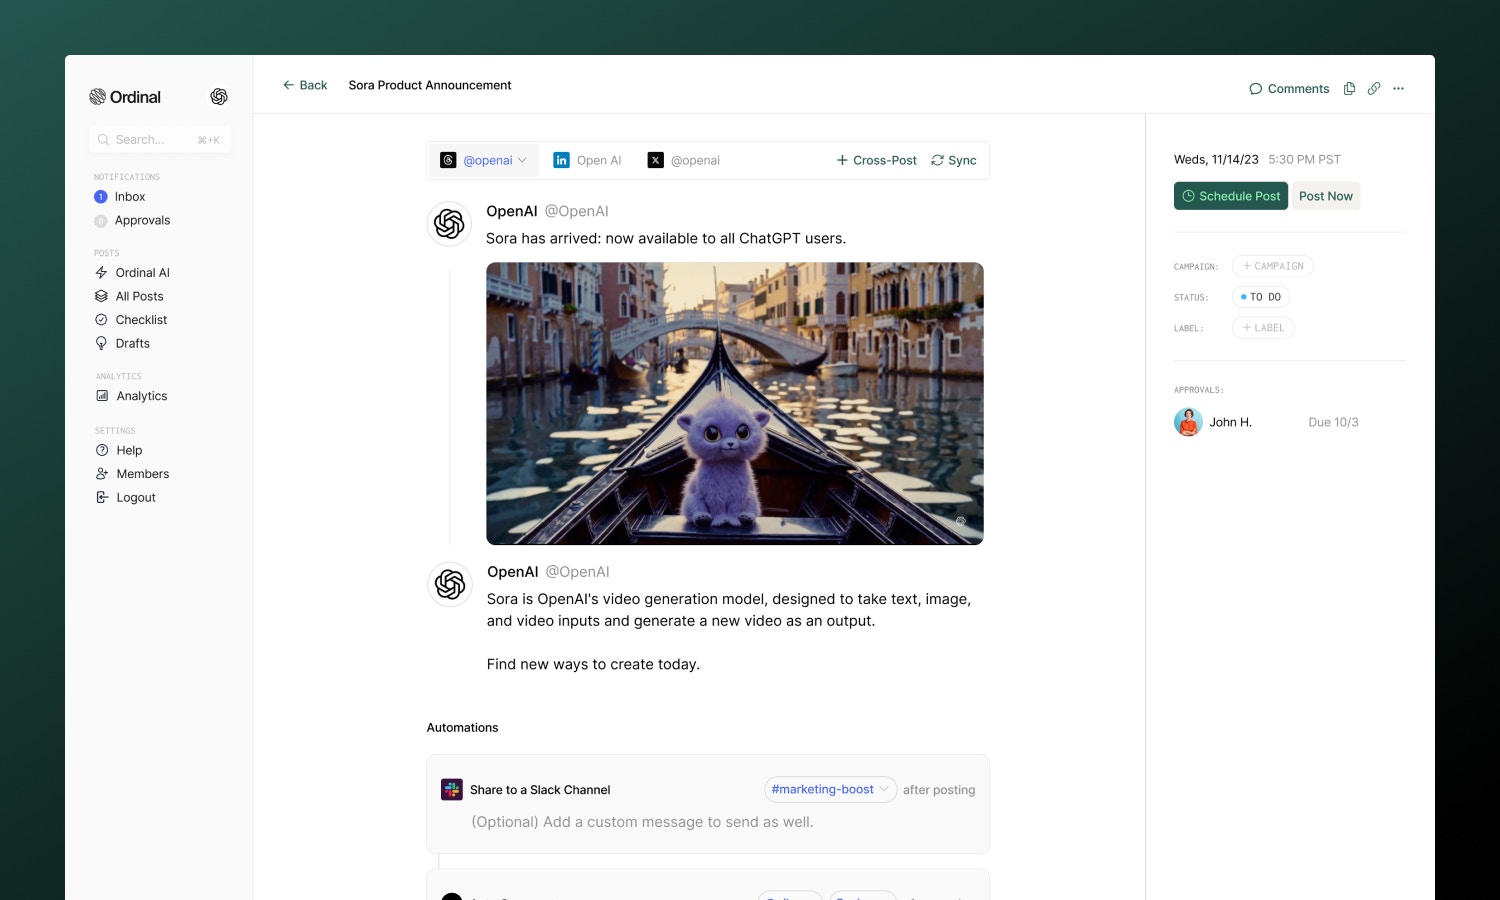Click the Share to a Slack Channel label

pyautogui.click(x=540, y=790)
